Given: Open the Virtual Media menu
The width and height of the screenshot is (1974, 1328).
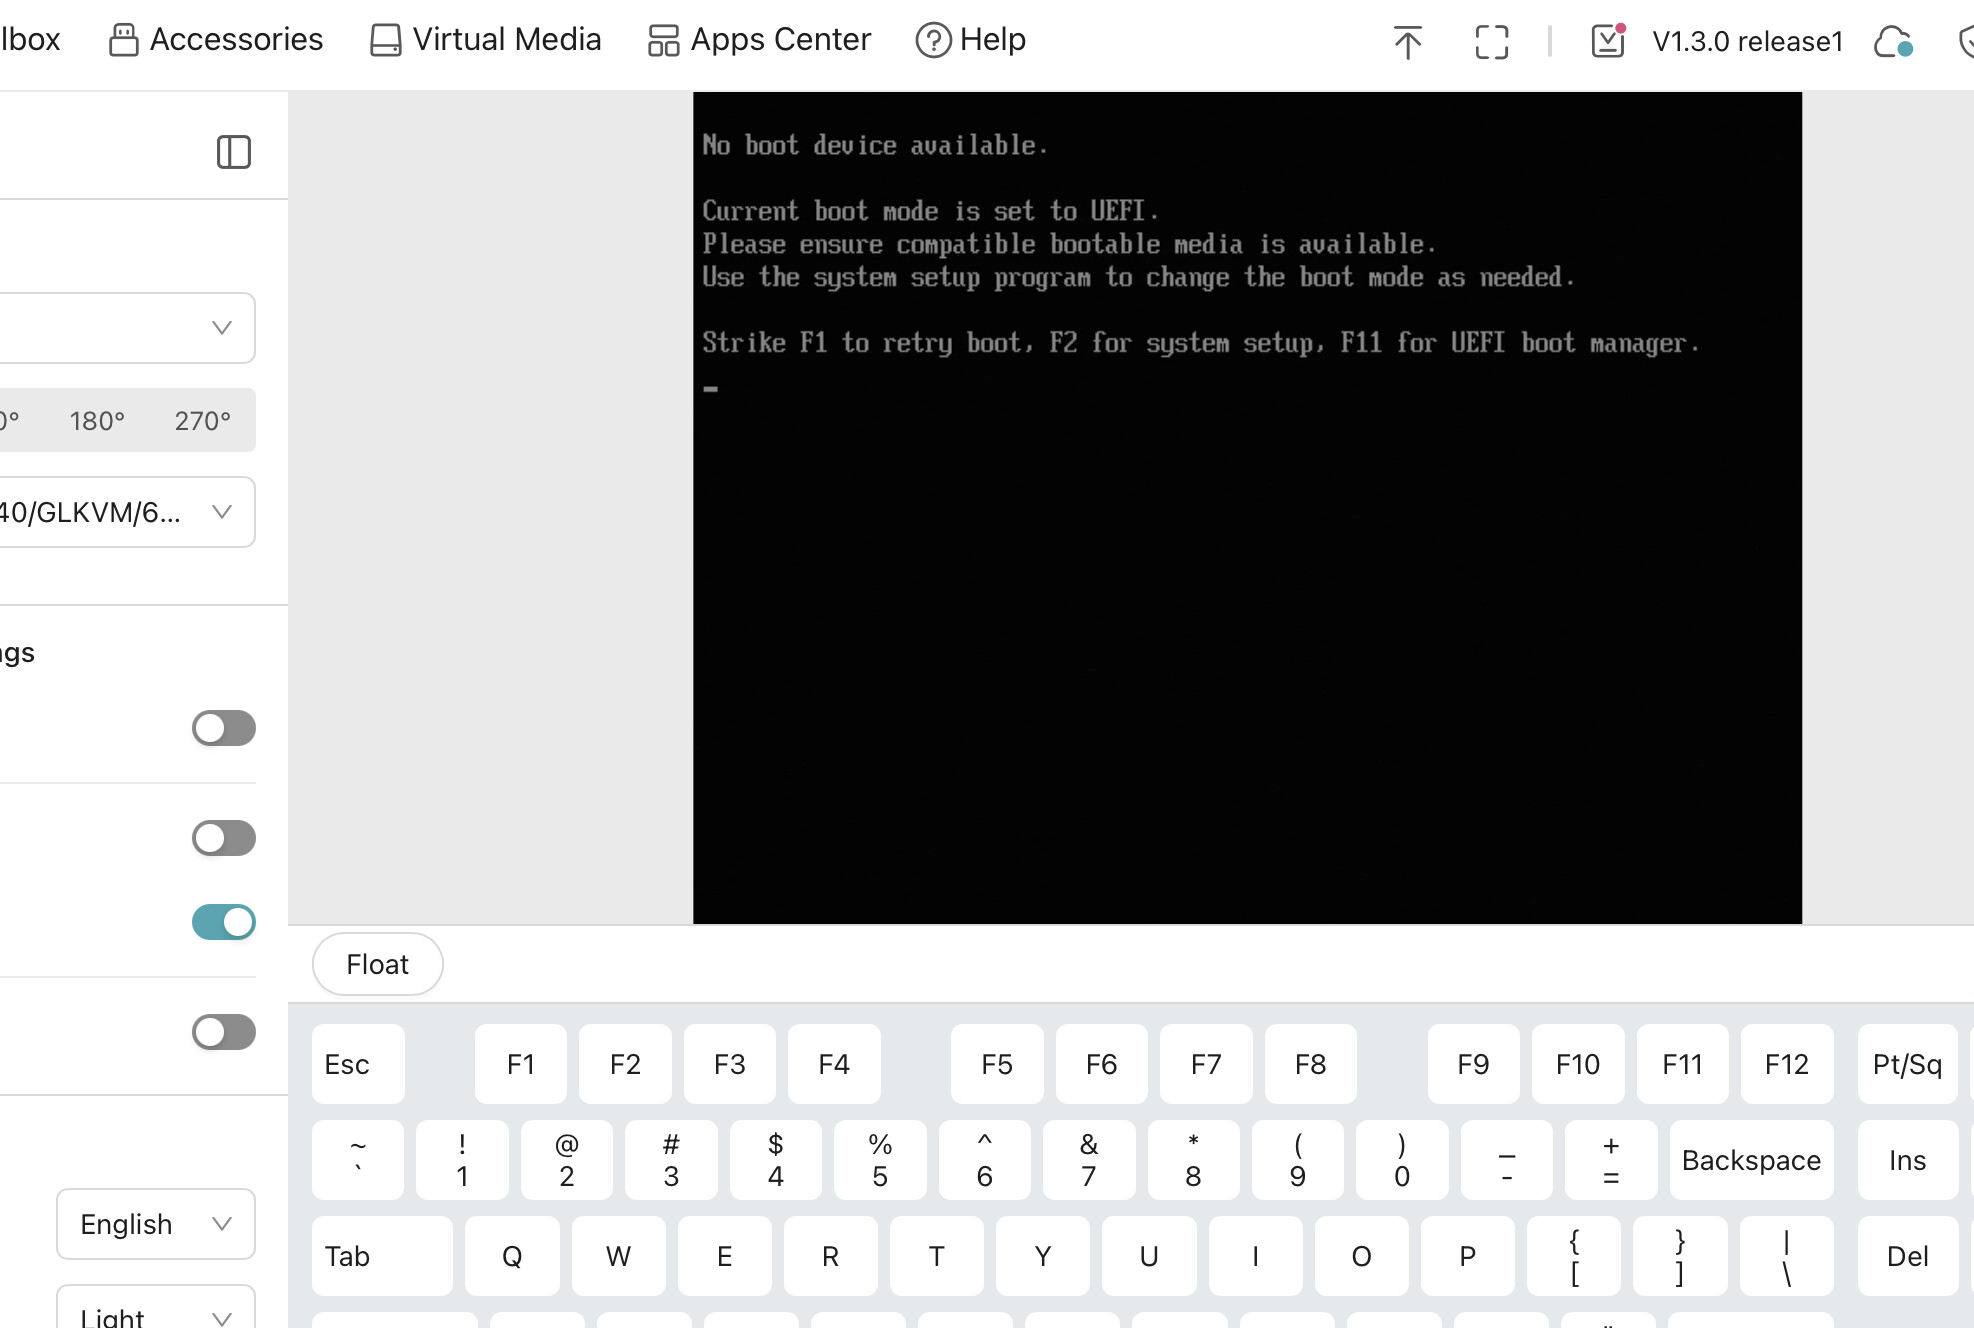Looking at the screenshot, I should click(486, 40).
